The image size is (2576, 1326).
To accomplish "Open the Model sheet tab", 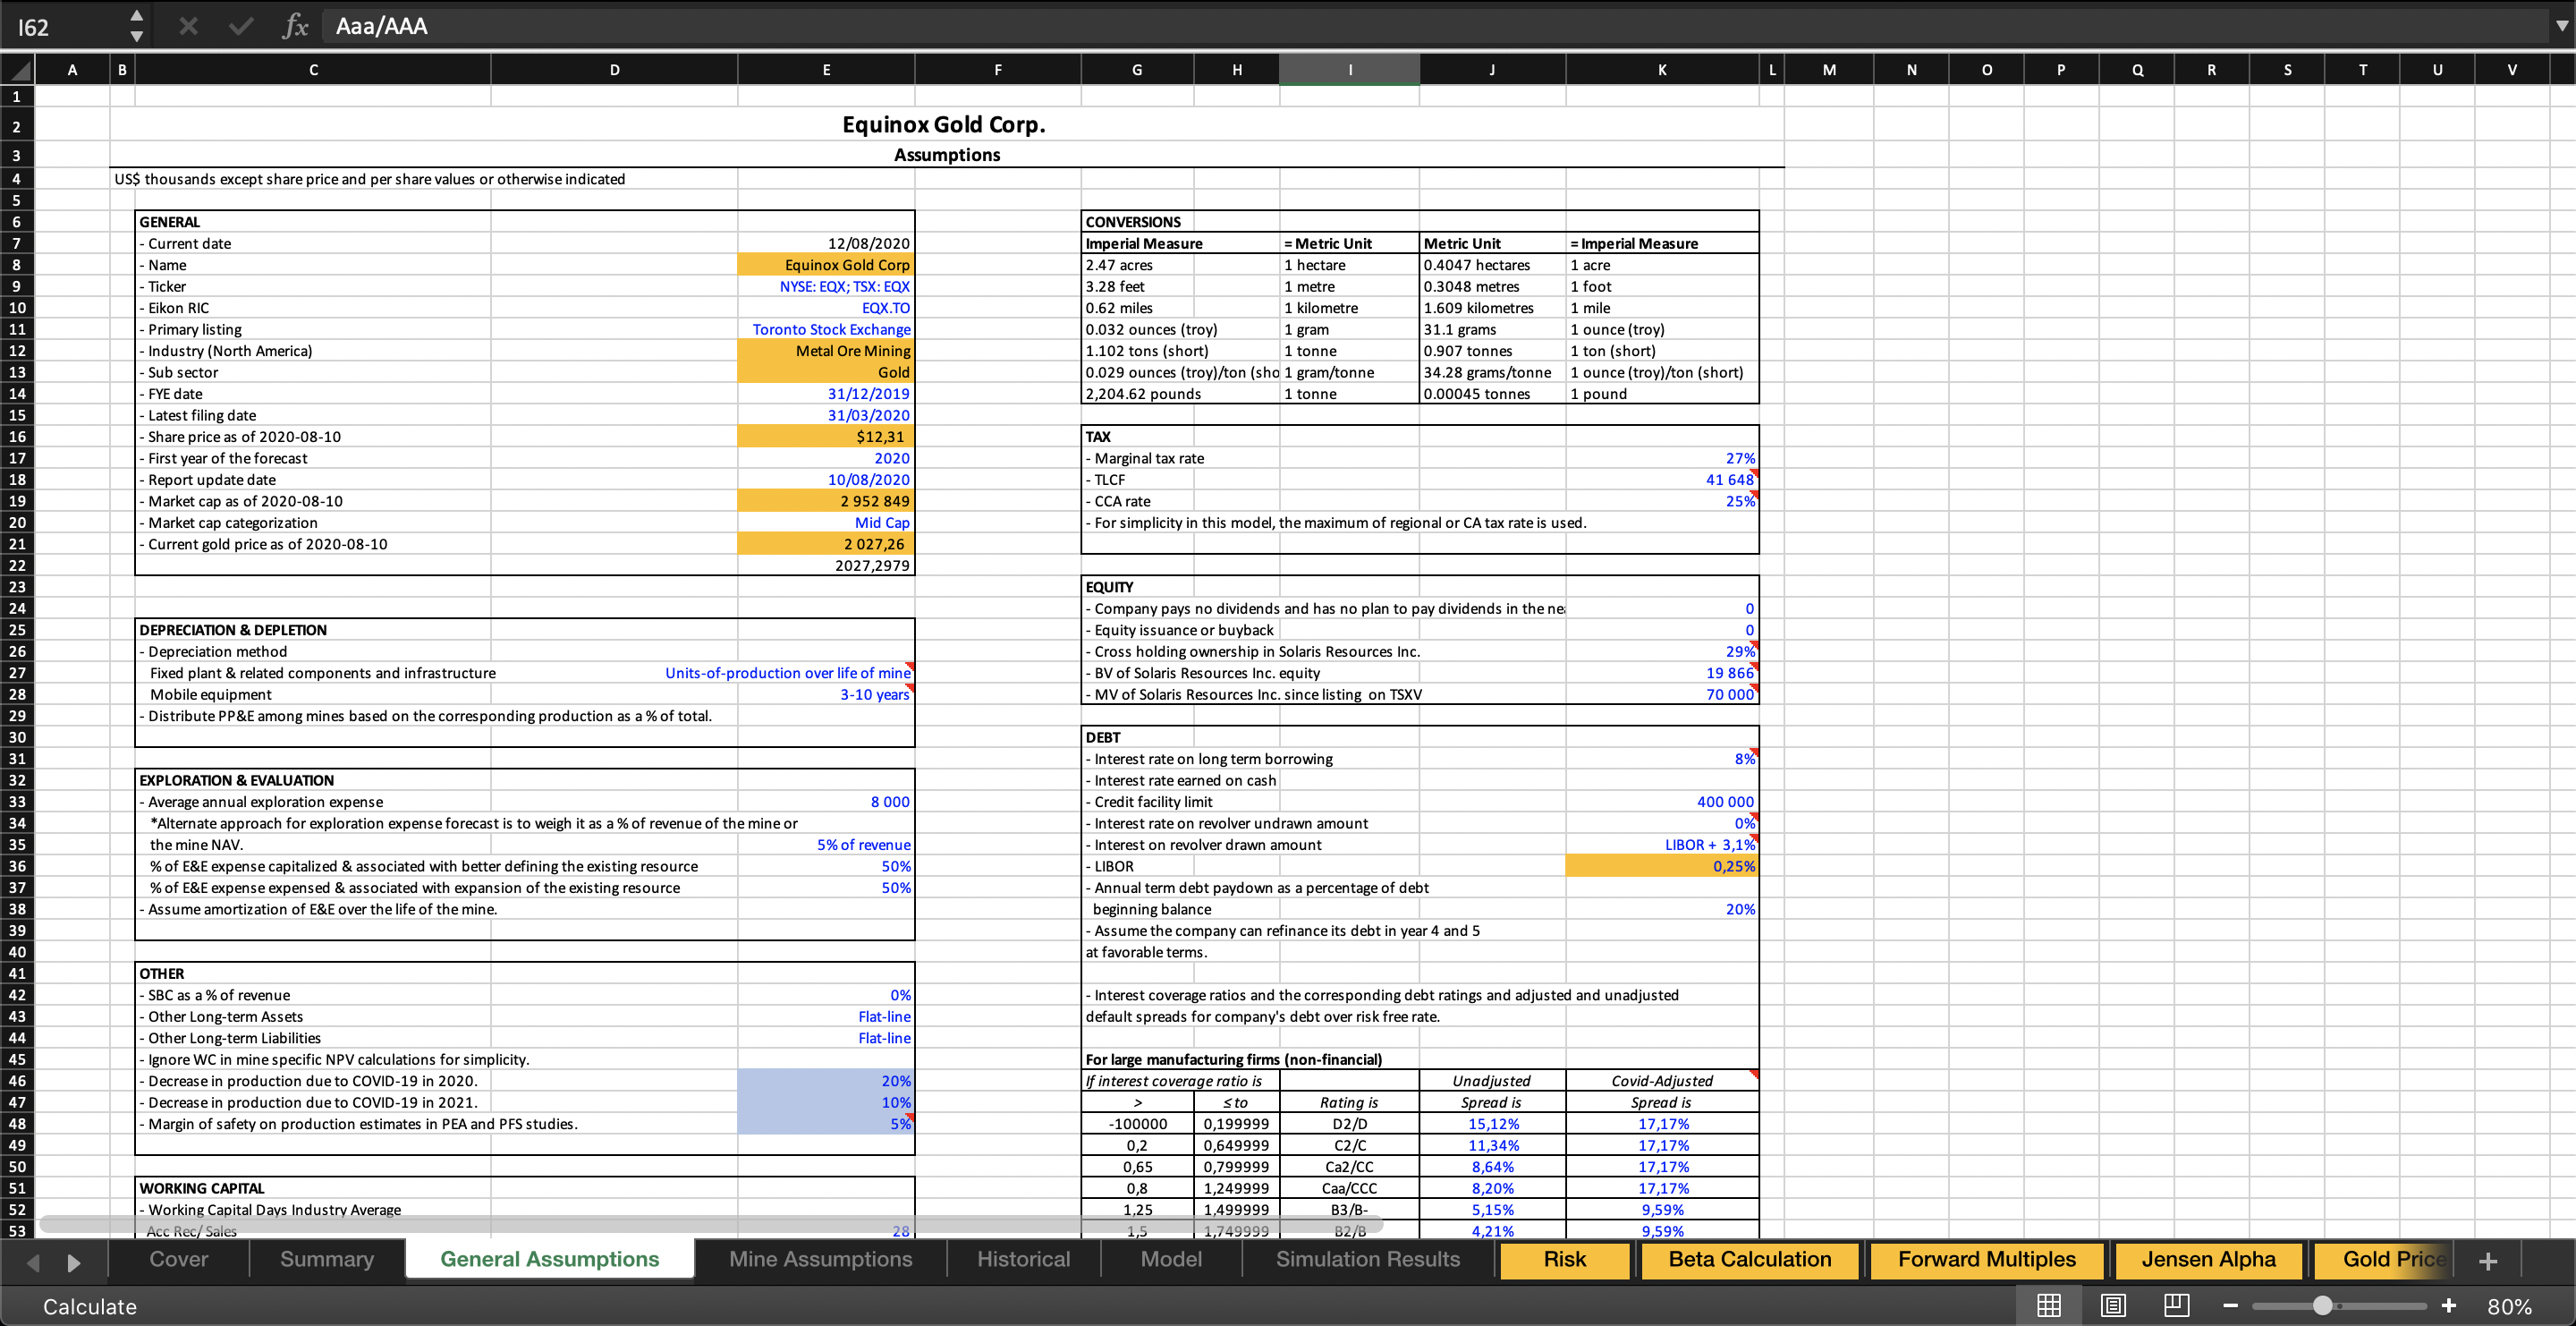I will [x=1171, y=1259].
